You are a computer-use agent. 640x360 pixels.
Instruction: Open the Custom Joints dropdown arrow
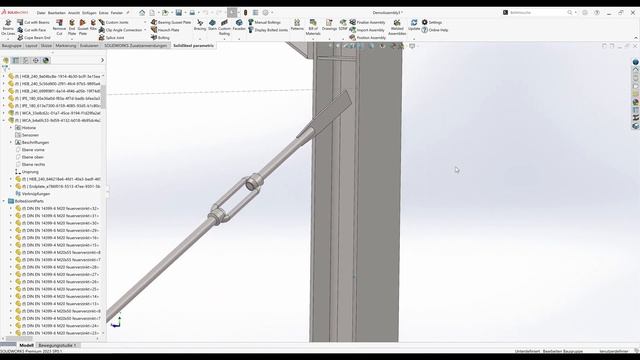pyautogui.click(x=145, y=22)
